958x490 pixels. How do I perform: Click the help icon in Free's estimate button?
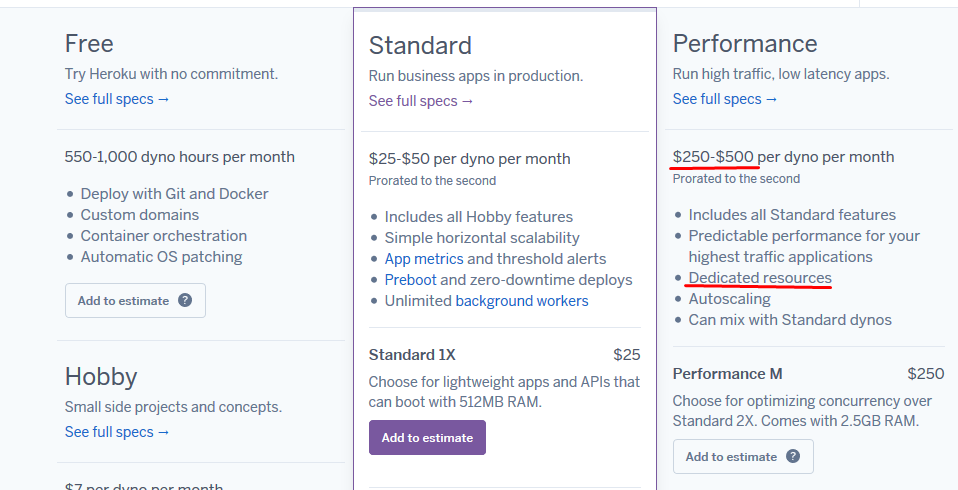click(x=185, y=300)
